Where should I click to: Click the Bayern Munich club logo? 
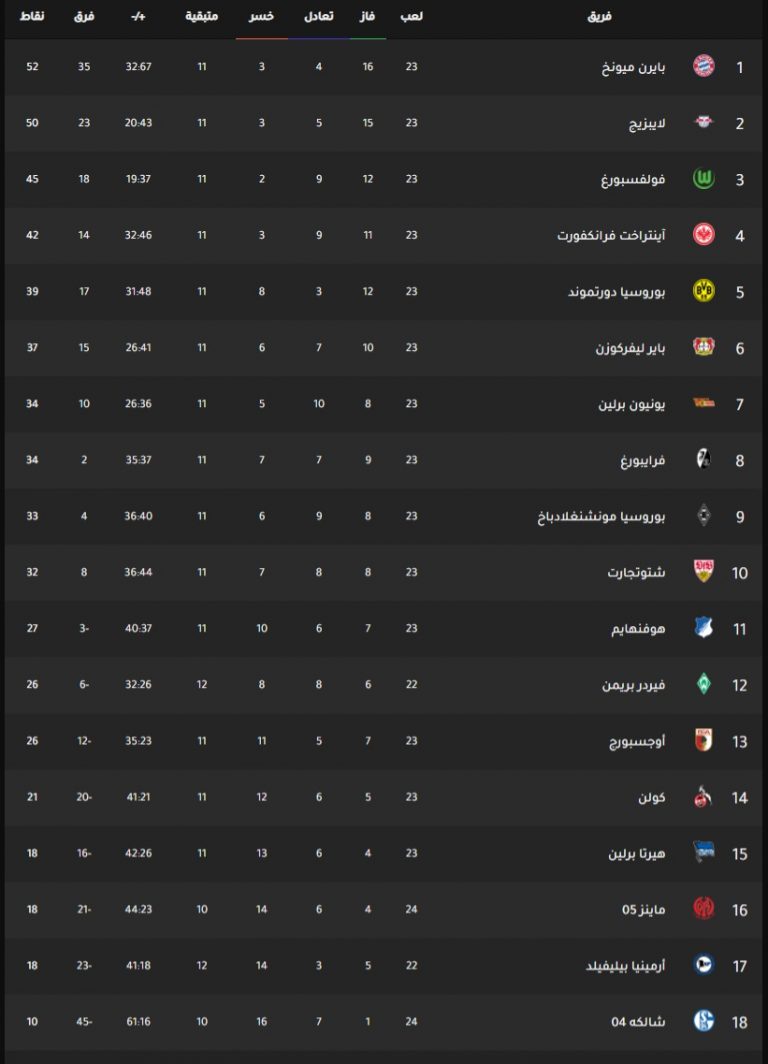704,66
